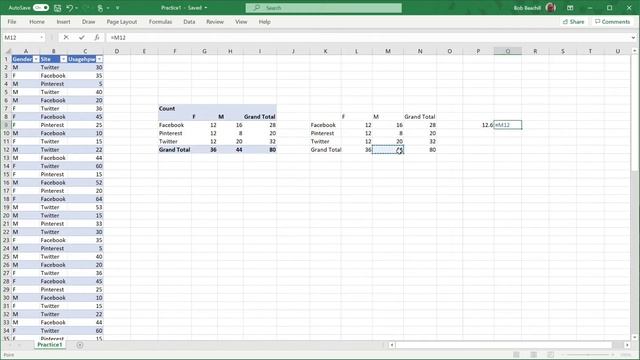Click the Practice1 sheet tab
The image size is (640, 360).
[50, 345]
